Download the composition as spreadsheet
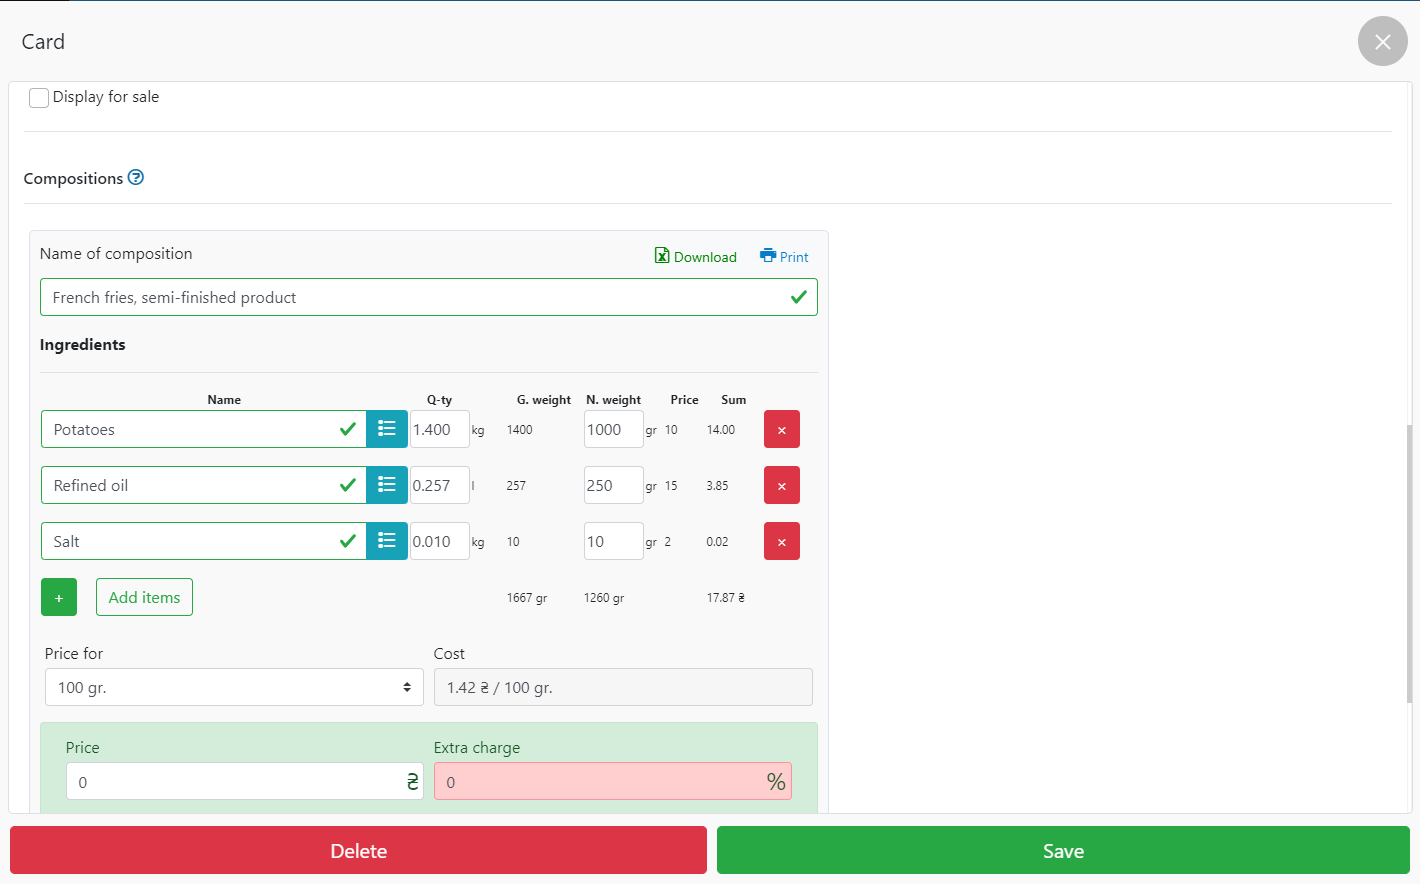The height and width of the screenshot is (884, 1420). (x=695, y=256)
